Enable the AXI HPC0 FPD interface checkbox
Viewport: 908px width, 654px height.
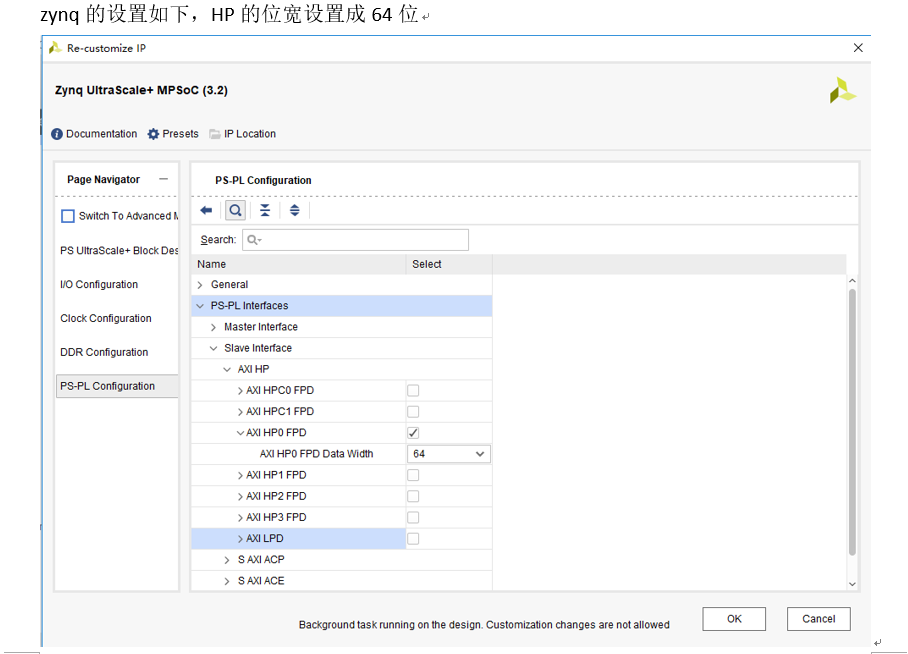tap(413, 390)
